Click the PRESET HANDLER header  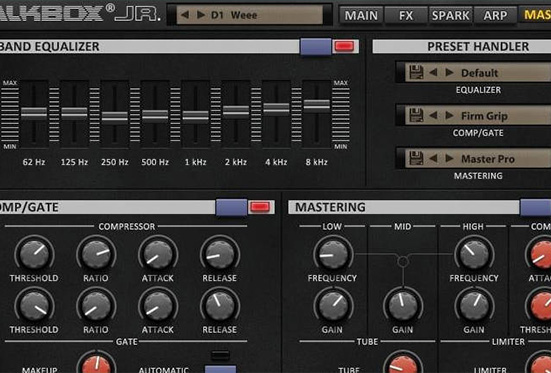tap(478, 46)
